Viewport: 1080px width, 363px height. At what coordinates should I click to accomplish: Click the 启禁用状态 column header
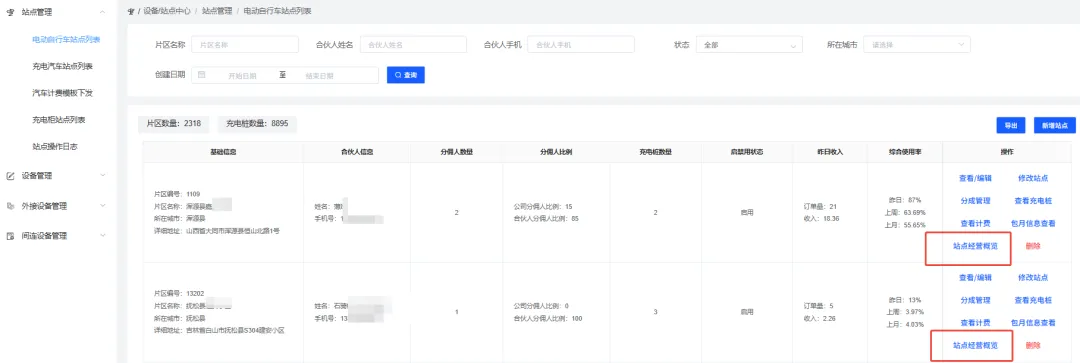[747, 152]
